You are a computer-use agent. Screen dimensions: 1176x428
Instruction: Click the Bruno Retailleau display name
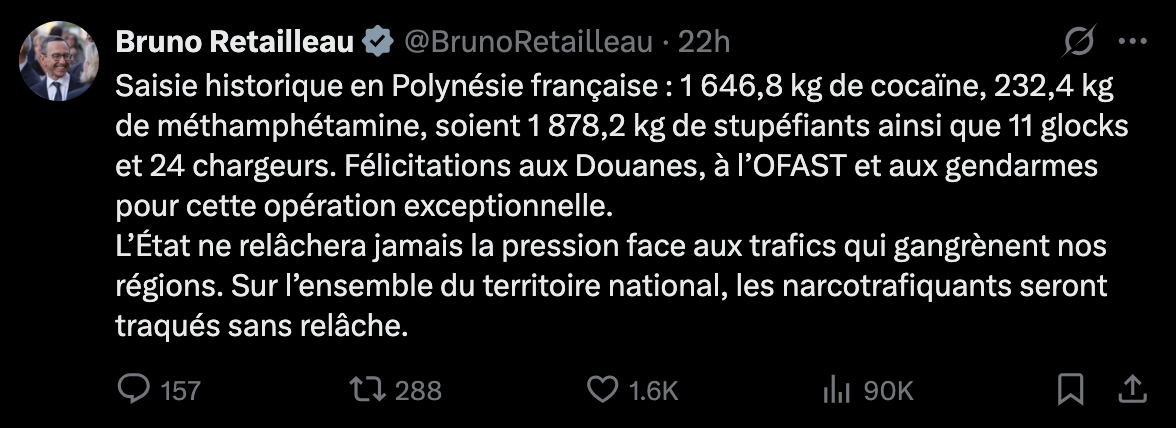235,41
